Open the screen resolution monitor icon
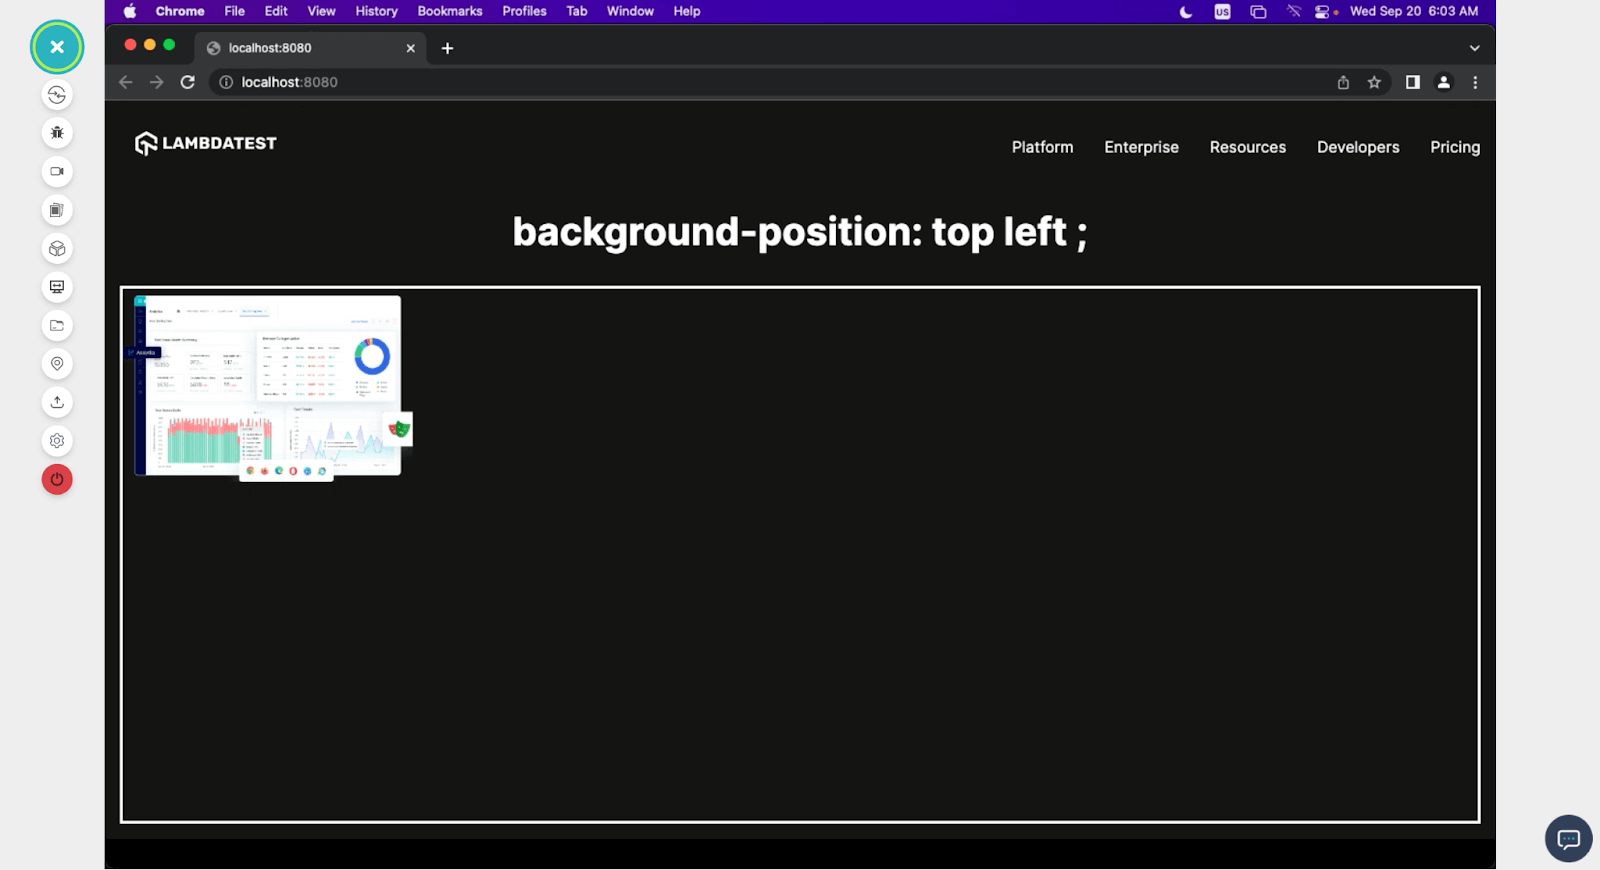The height and width of the screenshot is (870, 1600). (57, 287)
